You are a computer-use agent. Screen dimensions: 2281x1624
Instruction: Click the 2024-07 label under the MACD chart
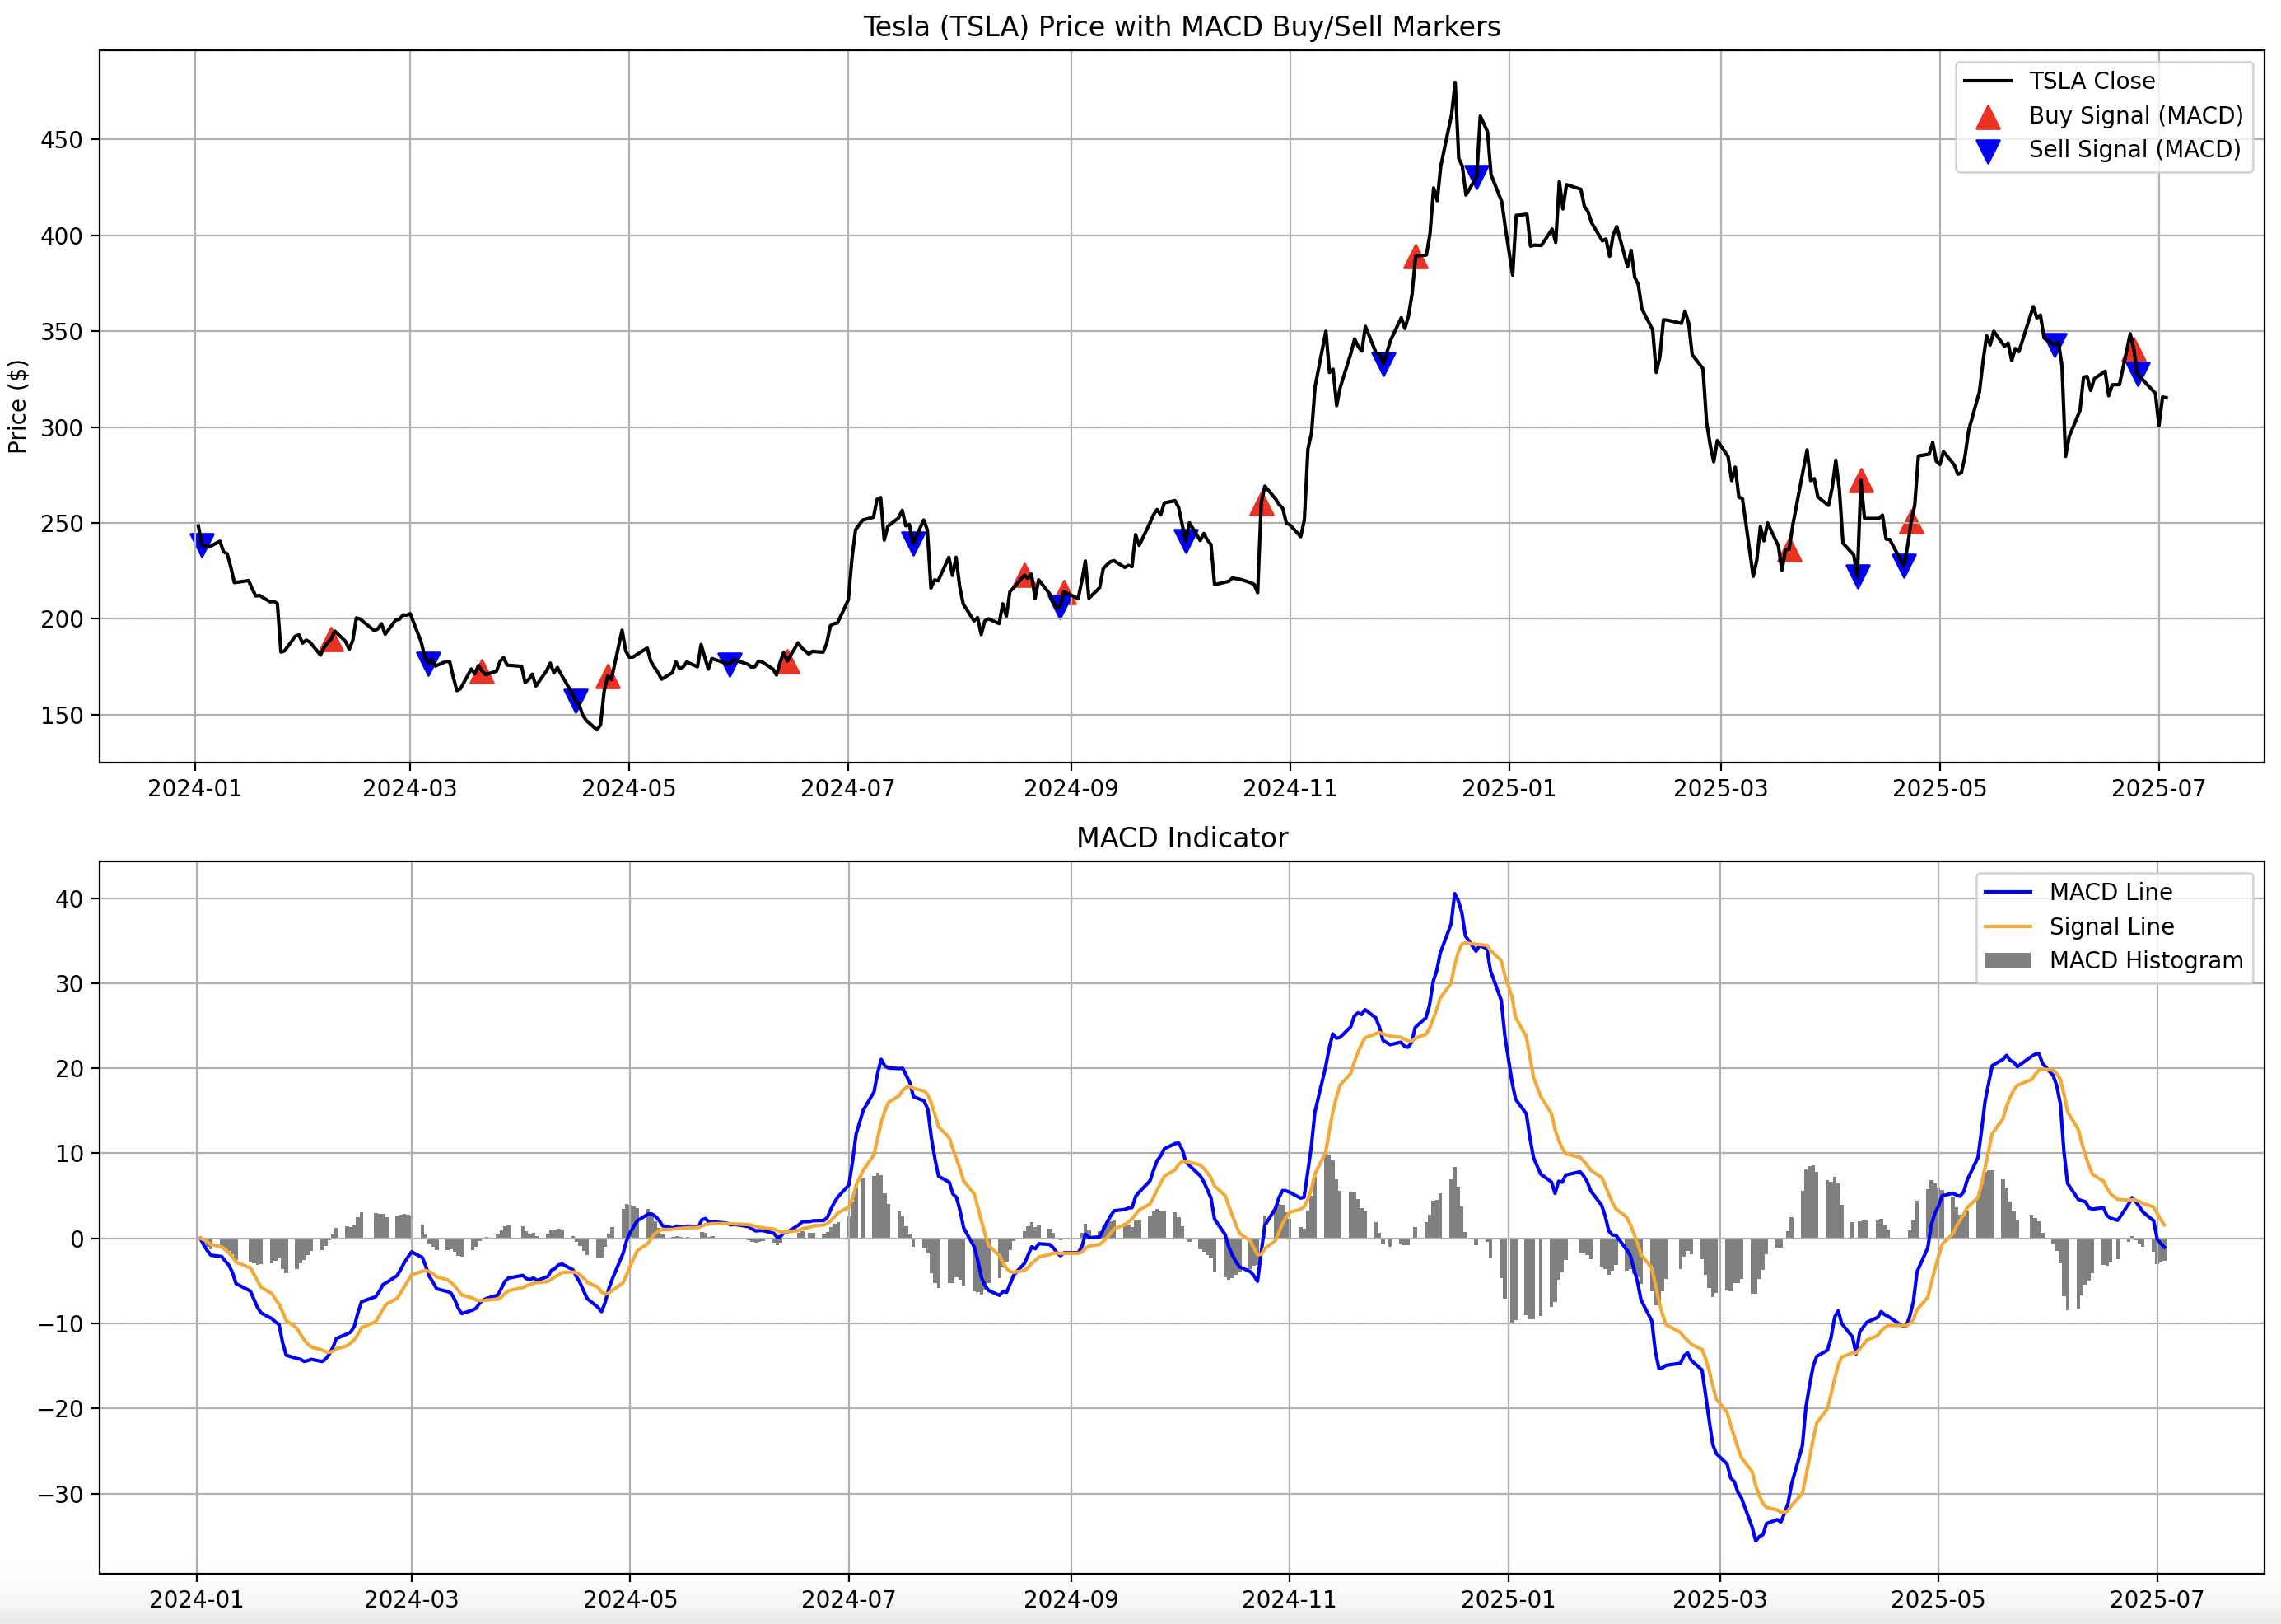pos(848,1599)
